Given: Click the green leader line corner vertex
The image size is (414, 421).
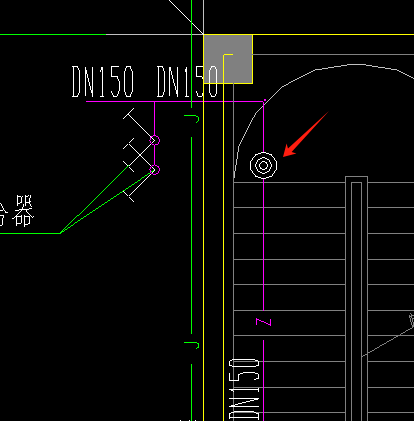Looking at the screenshot, I should tap(60, 233).
